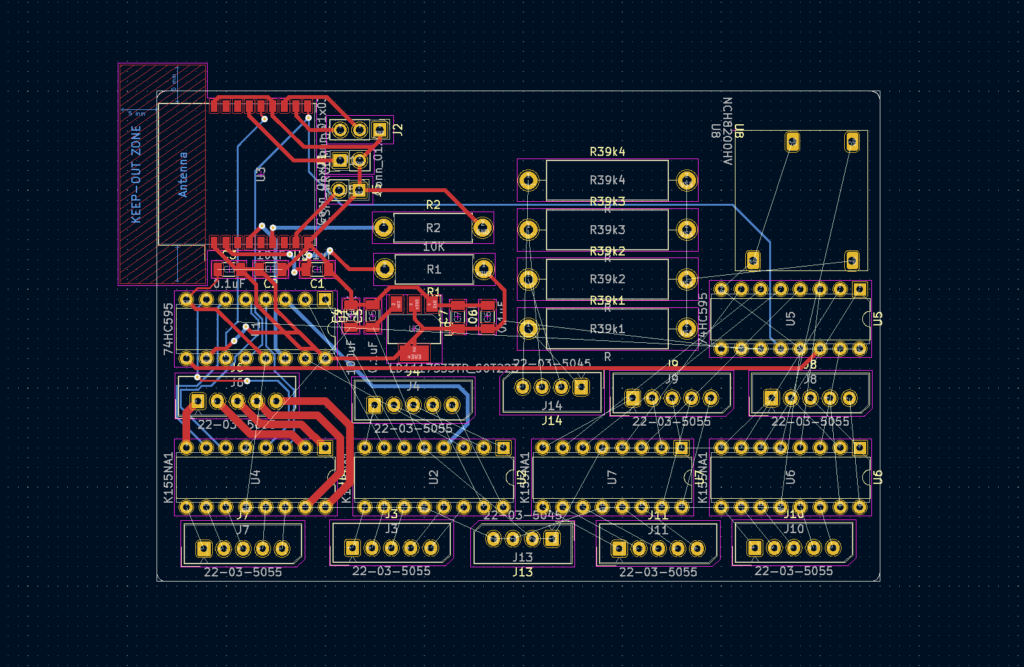
Task: Select the J10 five-pin connector
Action: coord(793,547)
